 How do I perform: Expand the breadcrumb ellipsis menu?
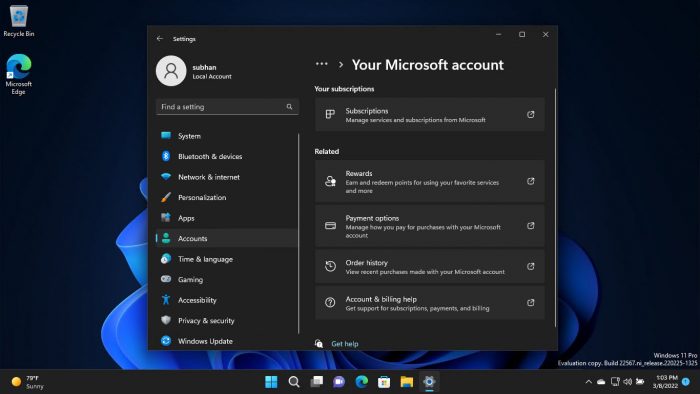321,64
